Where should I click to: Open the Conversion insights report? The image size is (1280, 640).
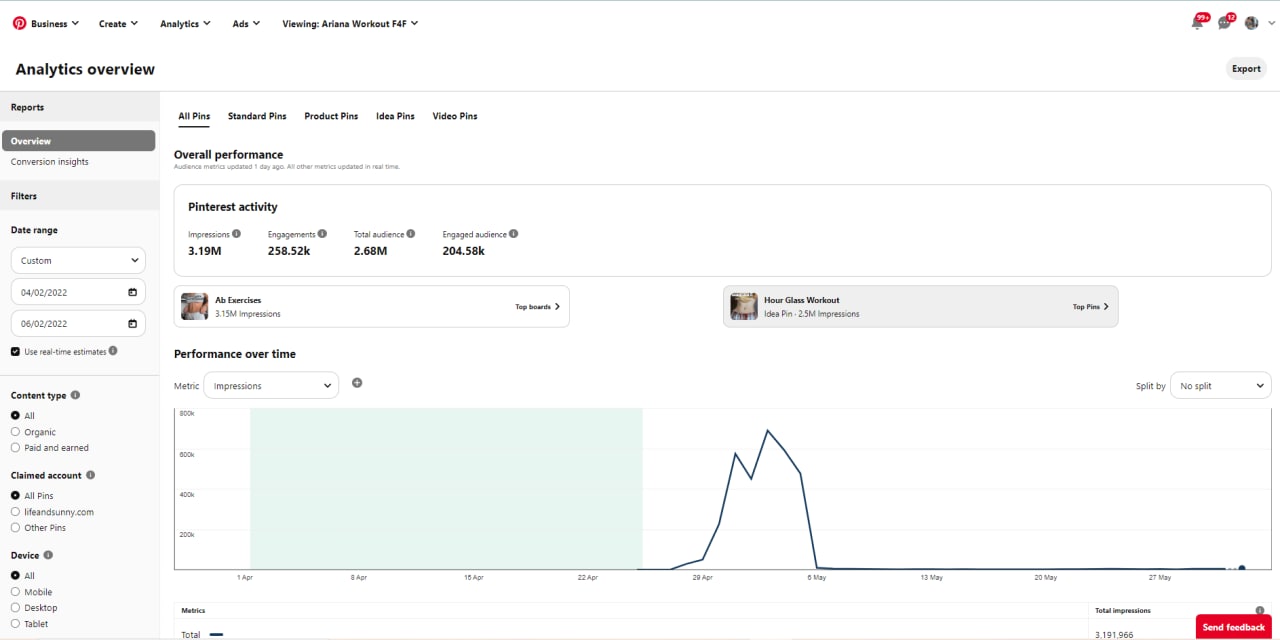pos(50,162)
